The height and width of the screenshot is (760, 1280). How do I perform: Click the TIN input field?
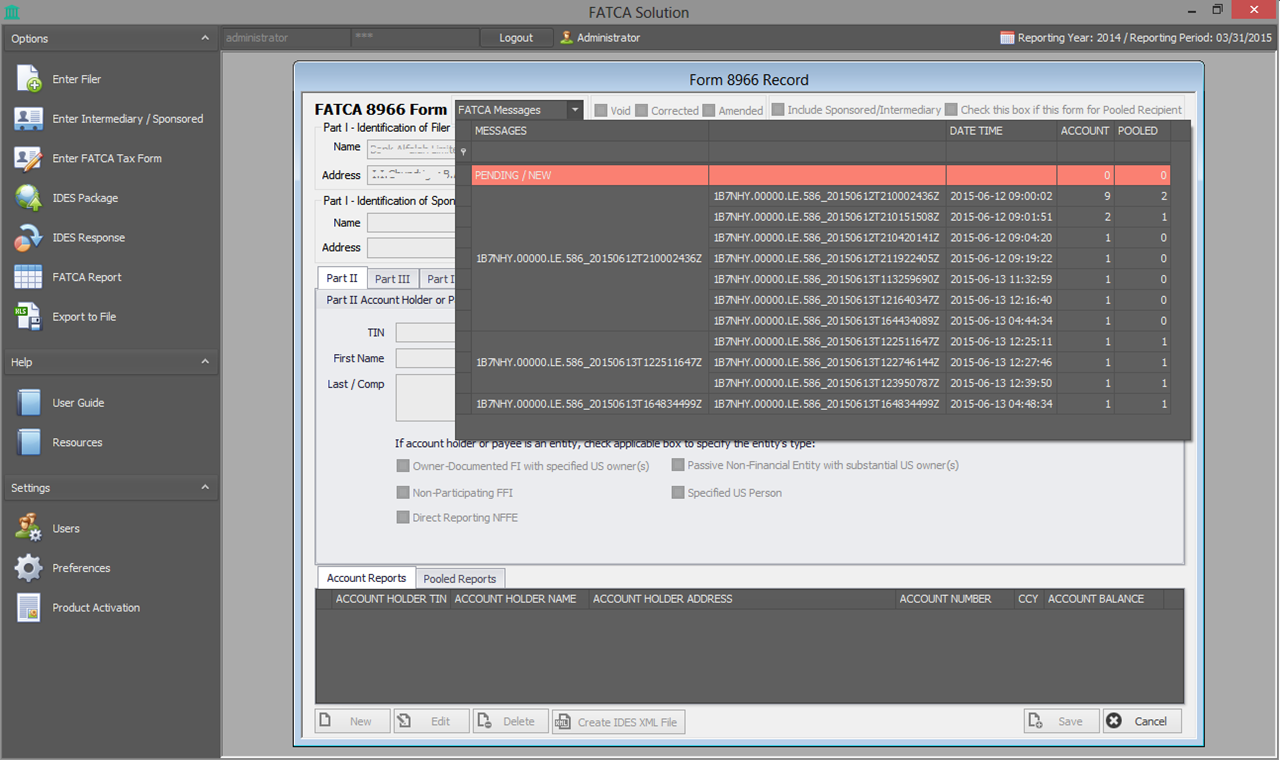tap(425, 333)
